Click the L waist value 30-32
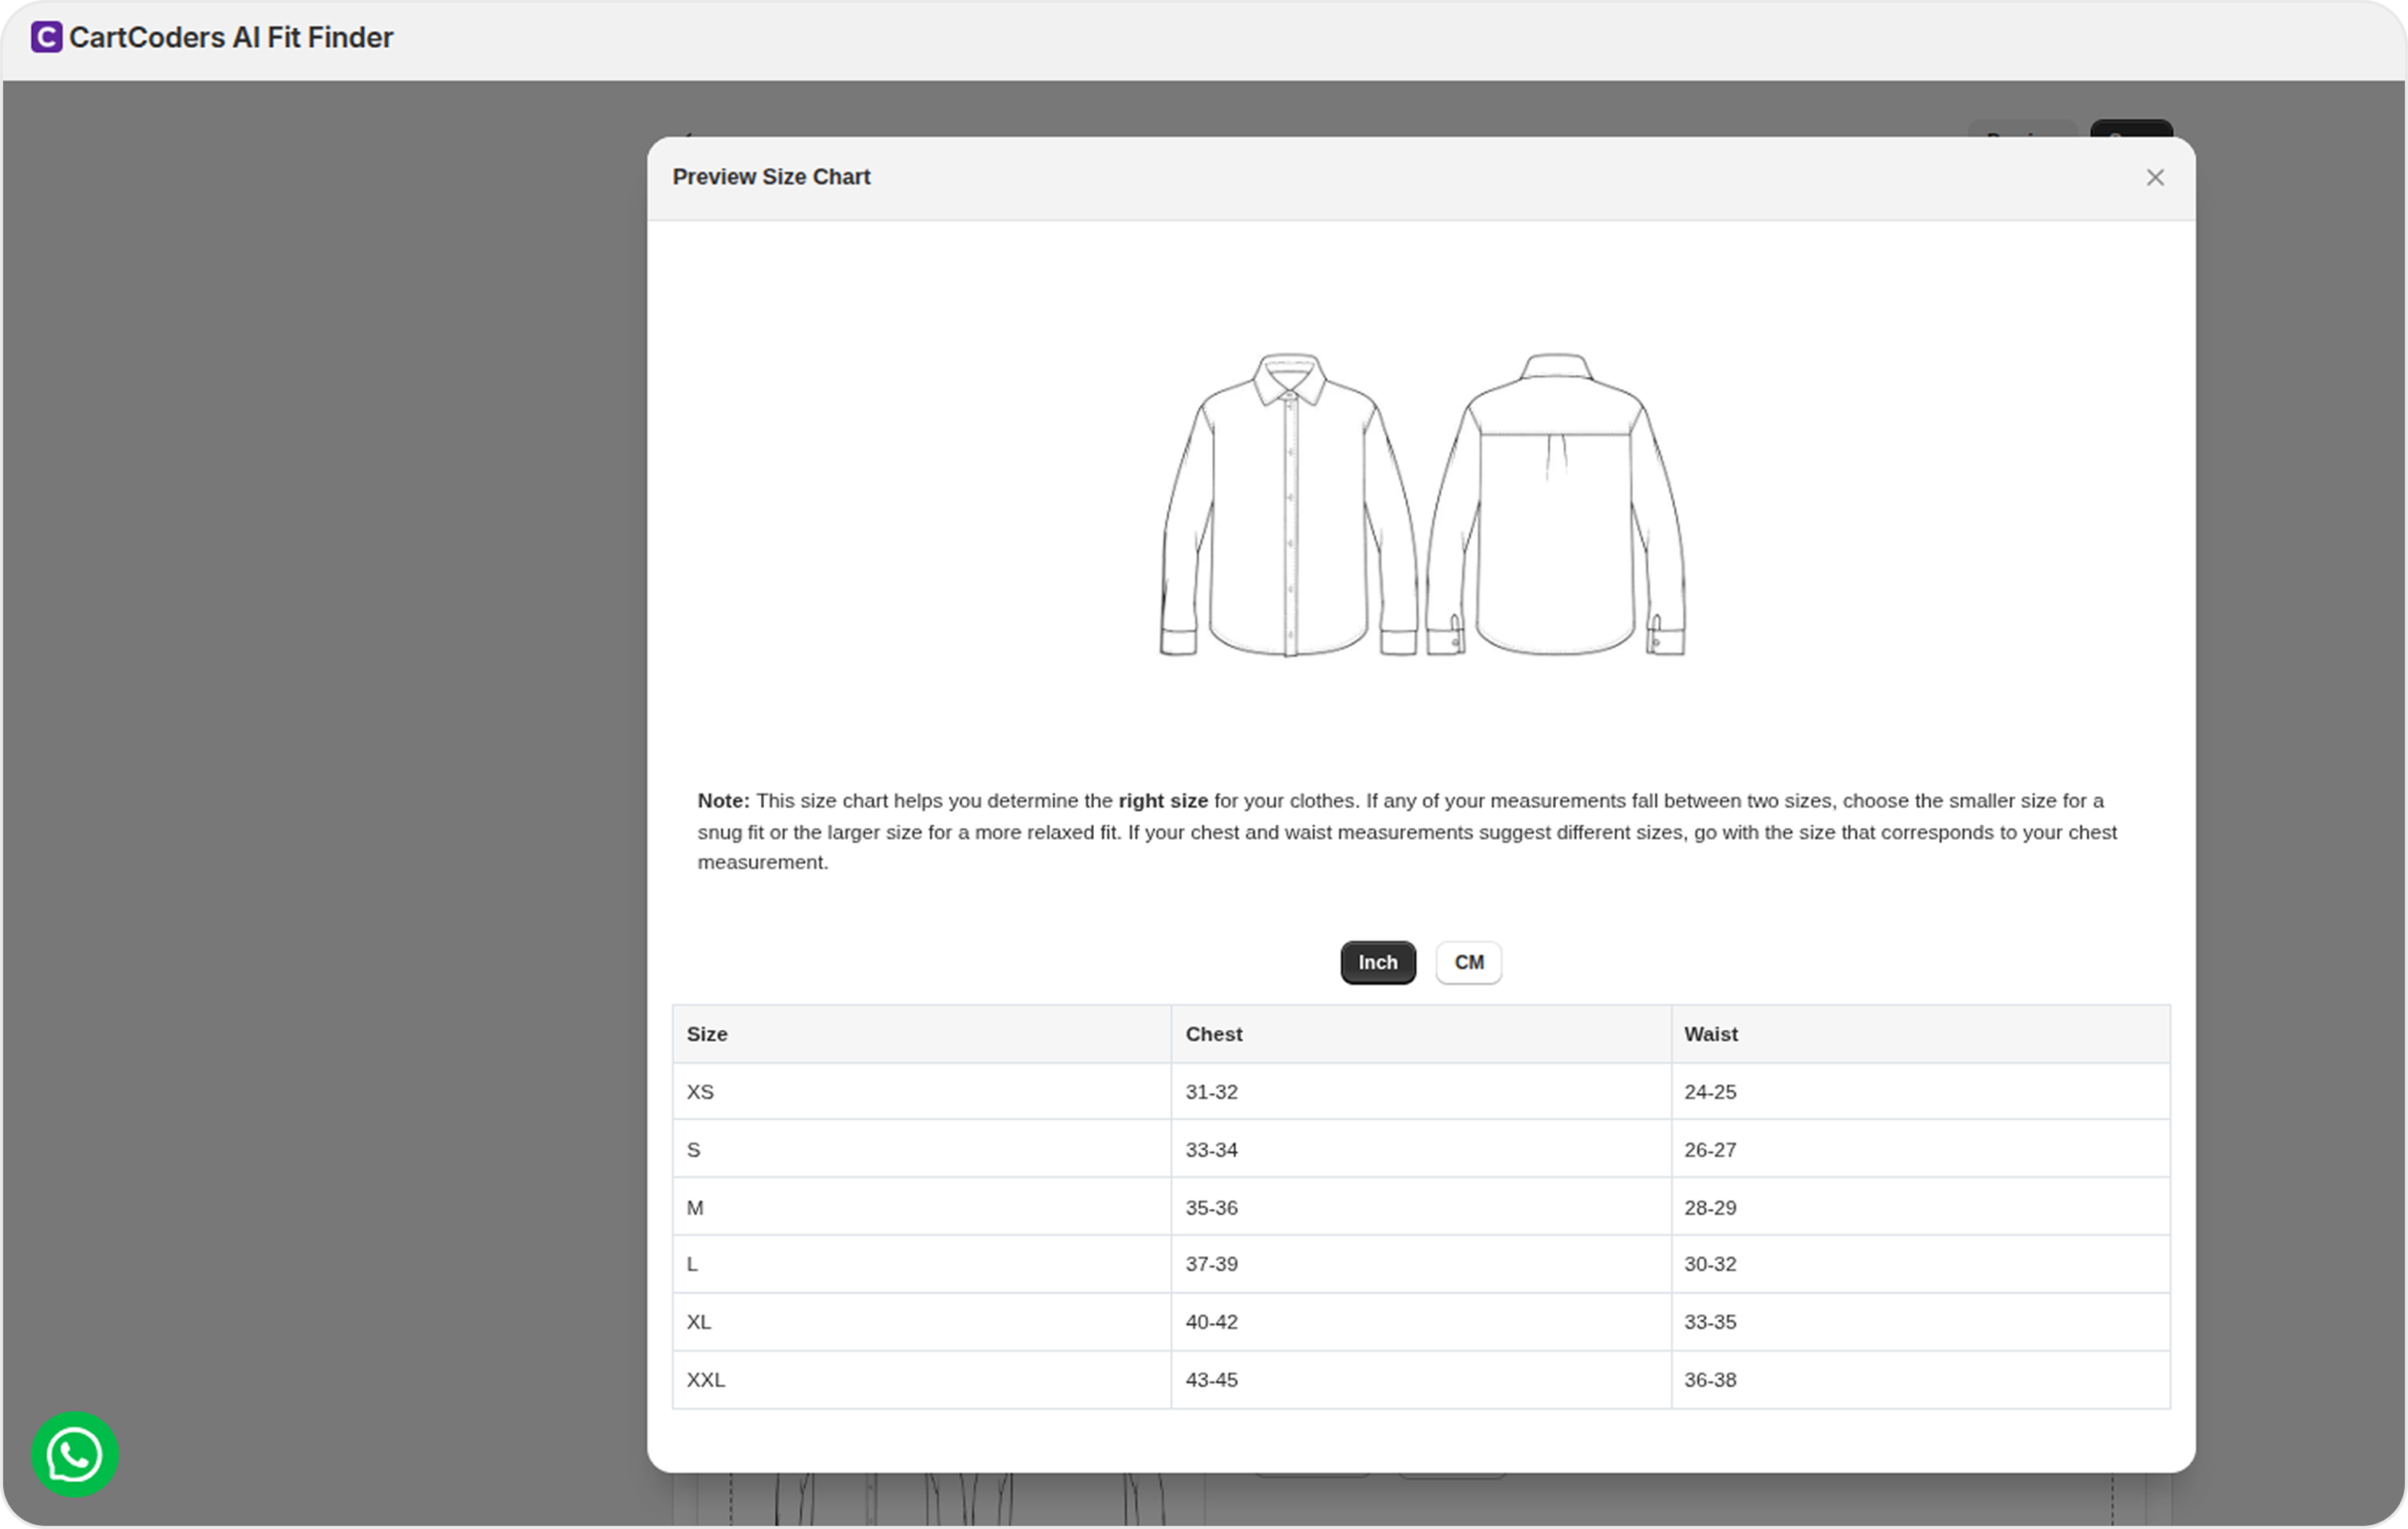This screenshot has height=1529, width=2408. [x=1709, y=1264]
